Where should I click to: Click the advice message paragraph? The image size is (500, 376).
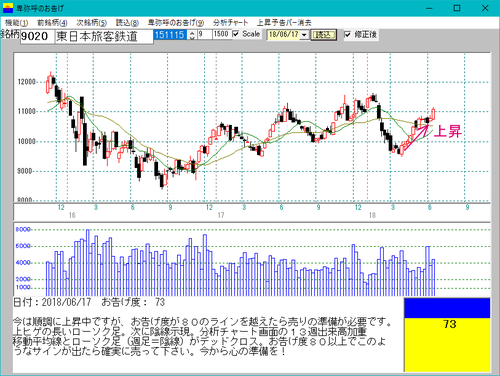202,337
